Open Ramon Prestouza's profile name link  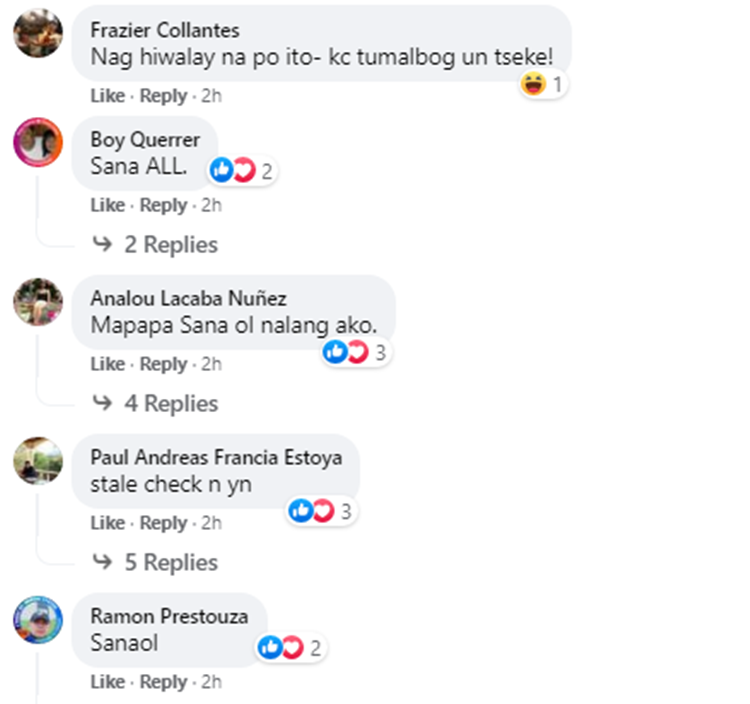169,616
